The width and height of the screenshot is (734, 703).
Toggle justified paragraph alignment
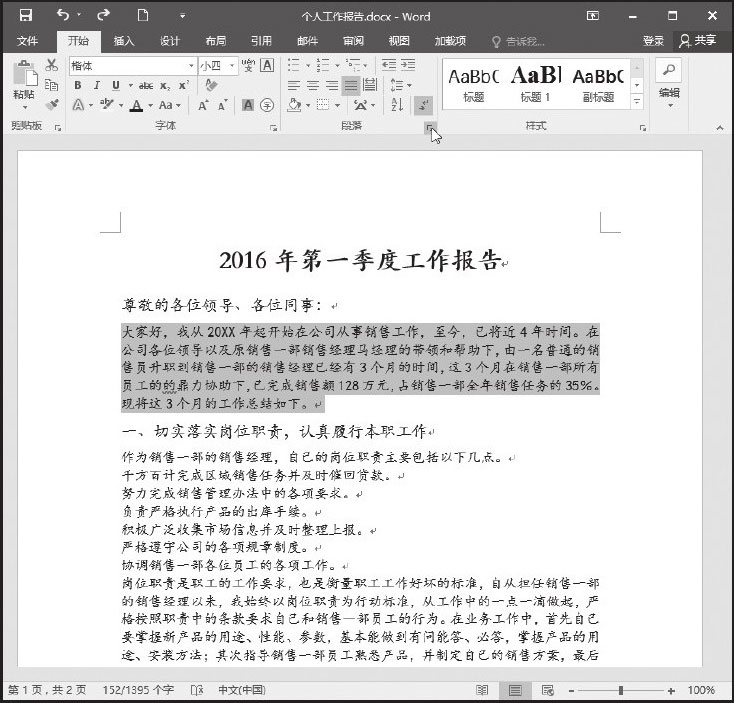click(351, 85)
